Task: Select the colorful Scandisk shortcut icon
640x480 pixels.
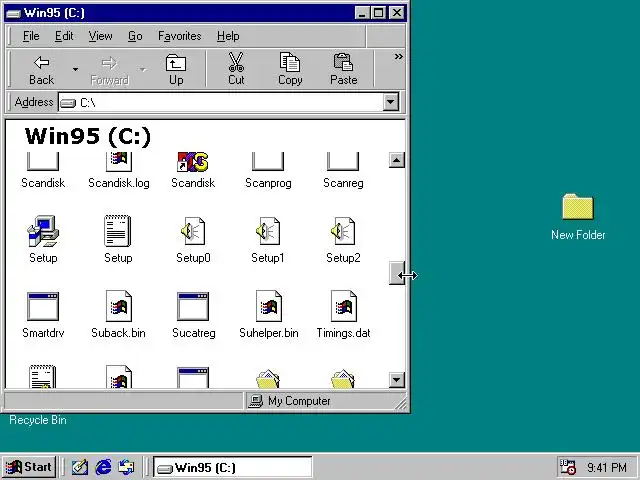Action: [x=193, y=161]
